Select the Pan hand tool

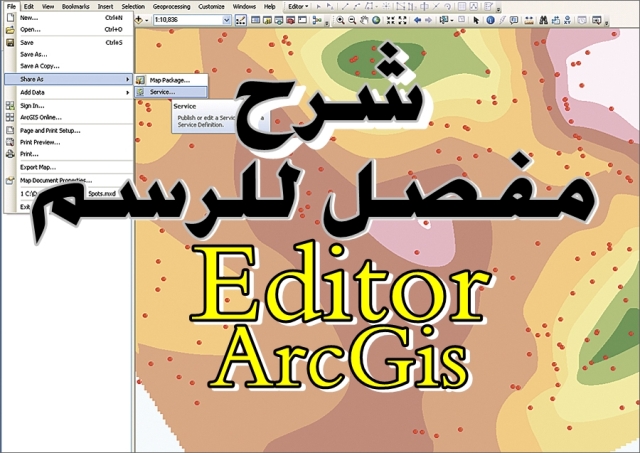pos(364,20)
